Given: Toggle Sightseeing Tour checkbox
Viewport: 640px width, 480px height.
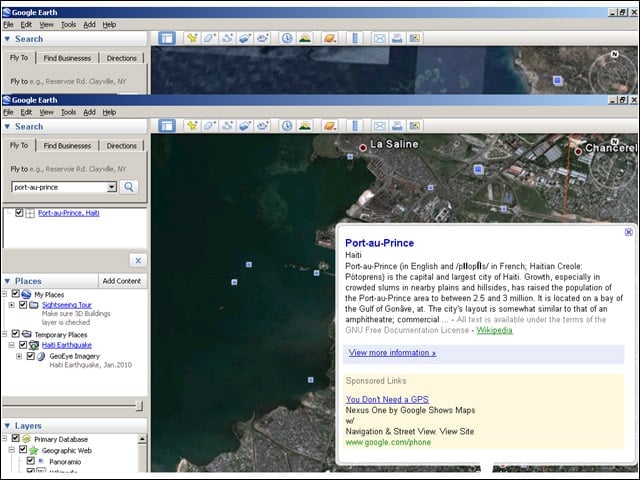Looking at the screenshot, I should pos(23,304).
